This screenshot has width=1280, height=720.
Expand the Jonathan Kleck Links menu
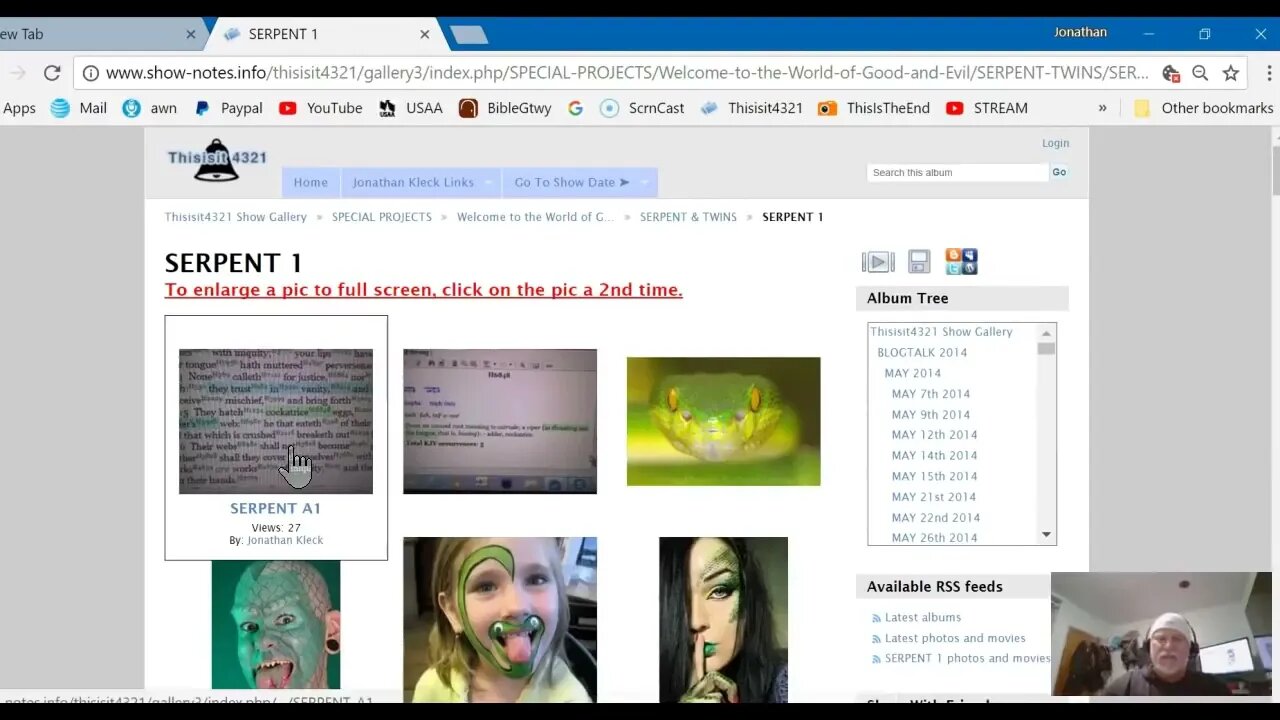pyautogui.click(x=421, y=182)
